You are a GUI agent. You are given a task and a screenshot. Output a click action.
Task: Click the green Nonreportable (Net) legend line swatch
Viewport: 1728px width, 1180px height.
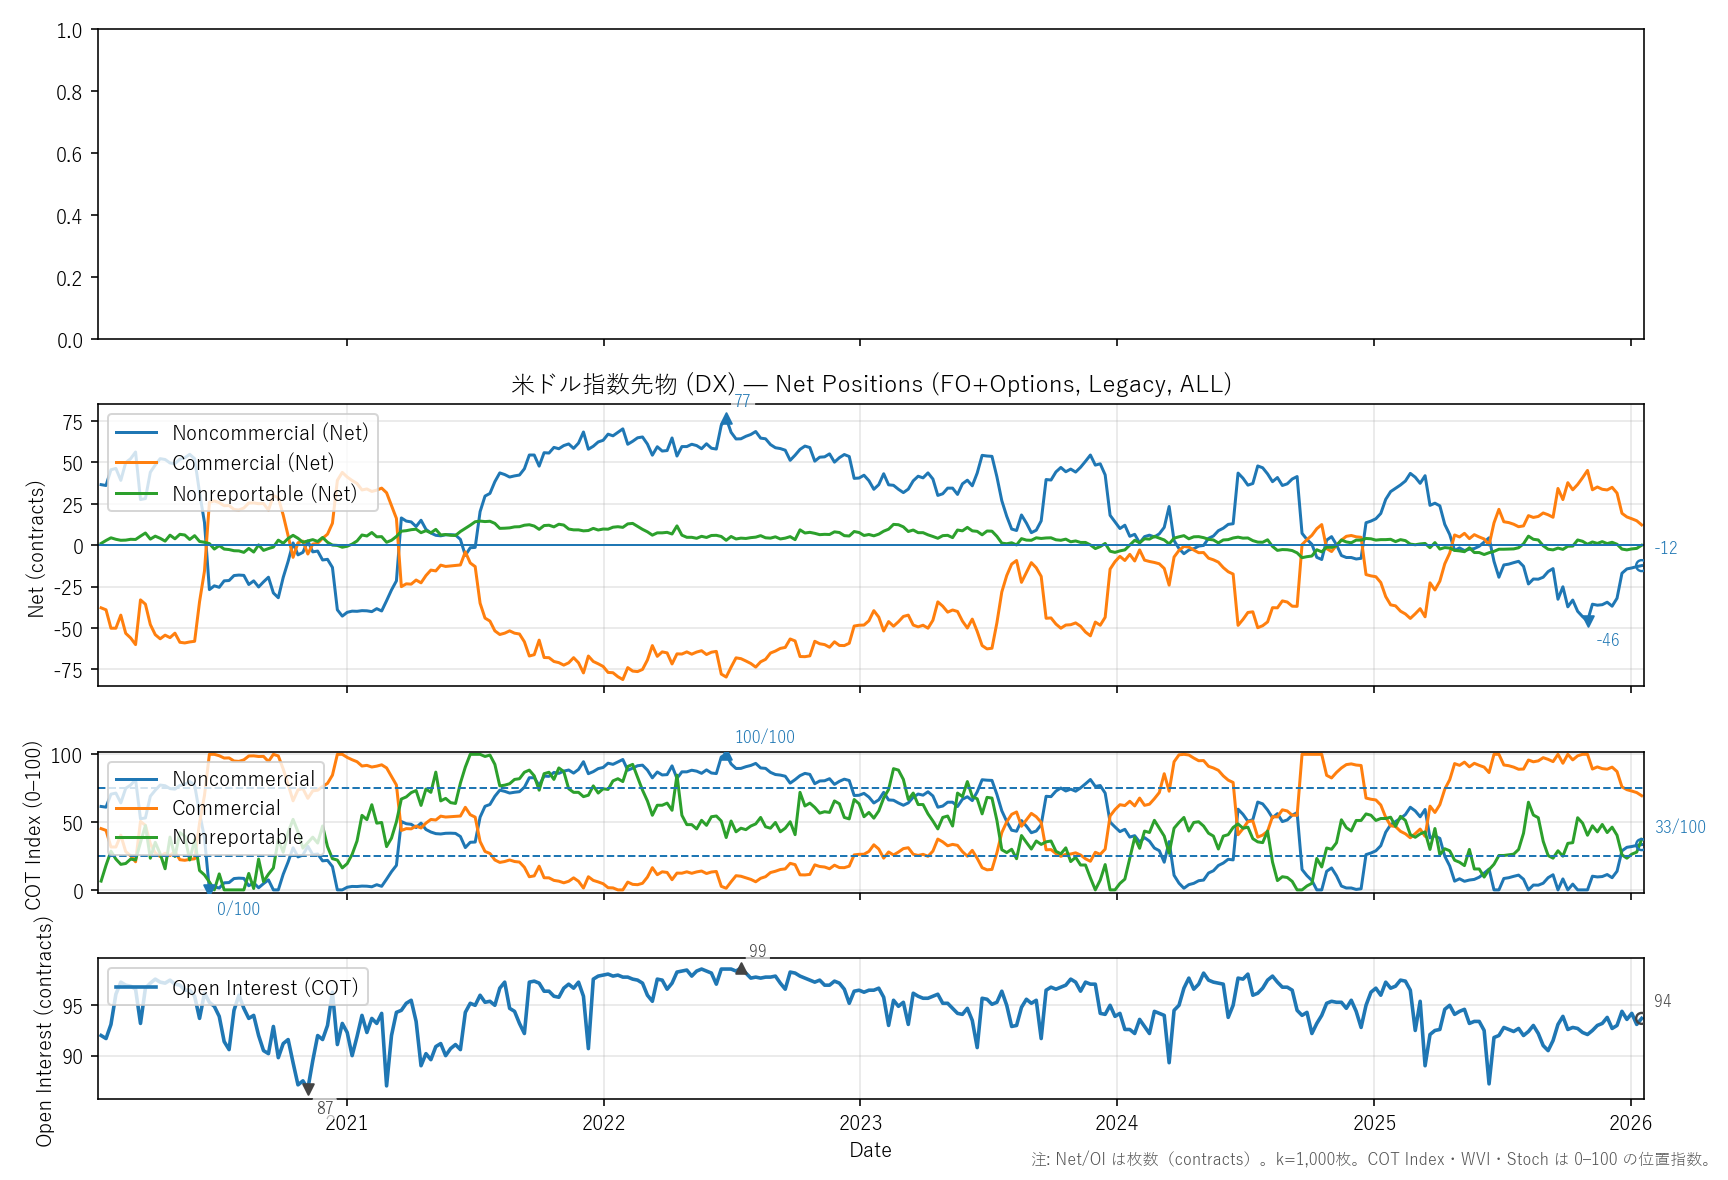coord(137,494)
